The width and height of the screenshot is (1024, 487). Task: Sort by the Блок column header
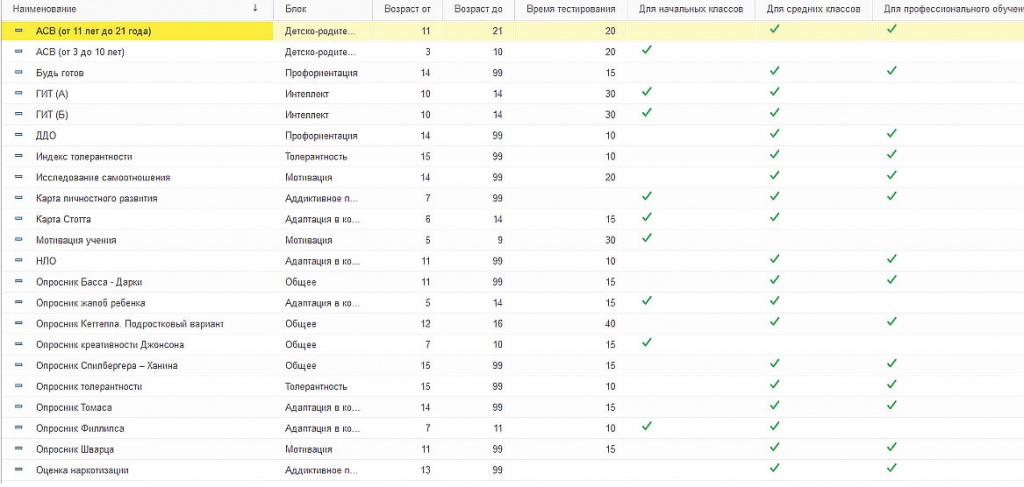point(296,9)
